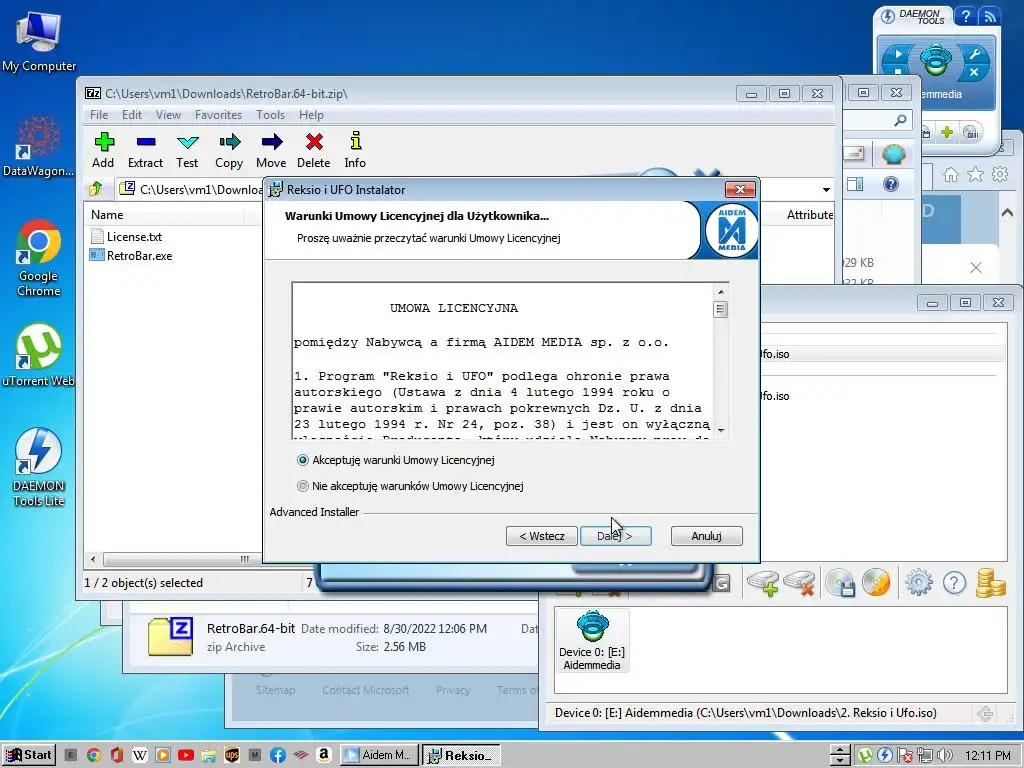Click the volume speaker icon in system tray

944,756
